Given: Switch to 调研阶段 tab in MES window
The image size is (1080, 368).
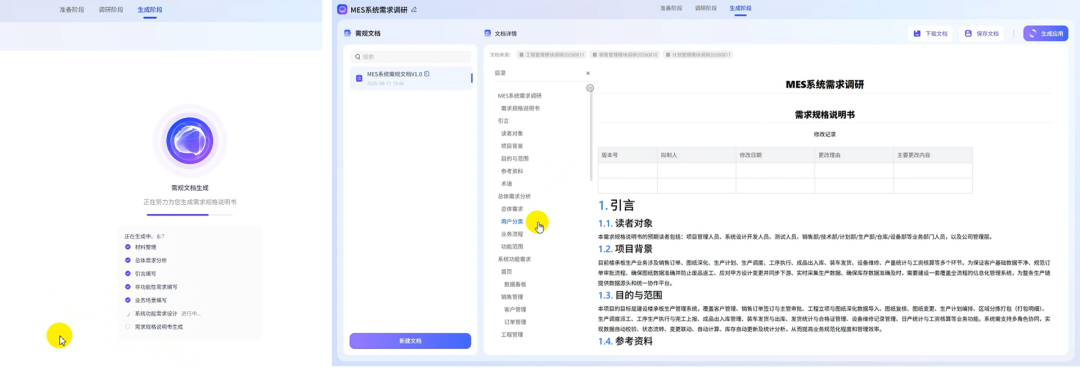Looking at the screenshot, I should coord(705,8).
